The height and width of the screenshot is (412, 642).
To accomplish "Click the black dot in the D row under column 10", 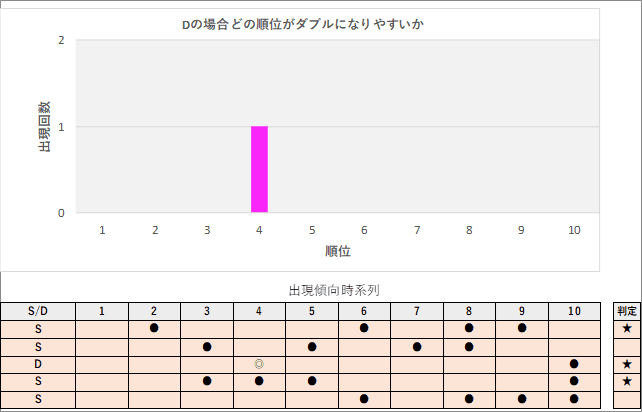I will [x=574, y=364].
